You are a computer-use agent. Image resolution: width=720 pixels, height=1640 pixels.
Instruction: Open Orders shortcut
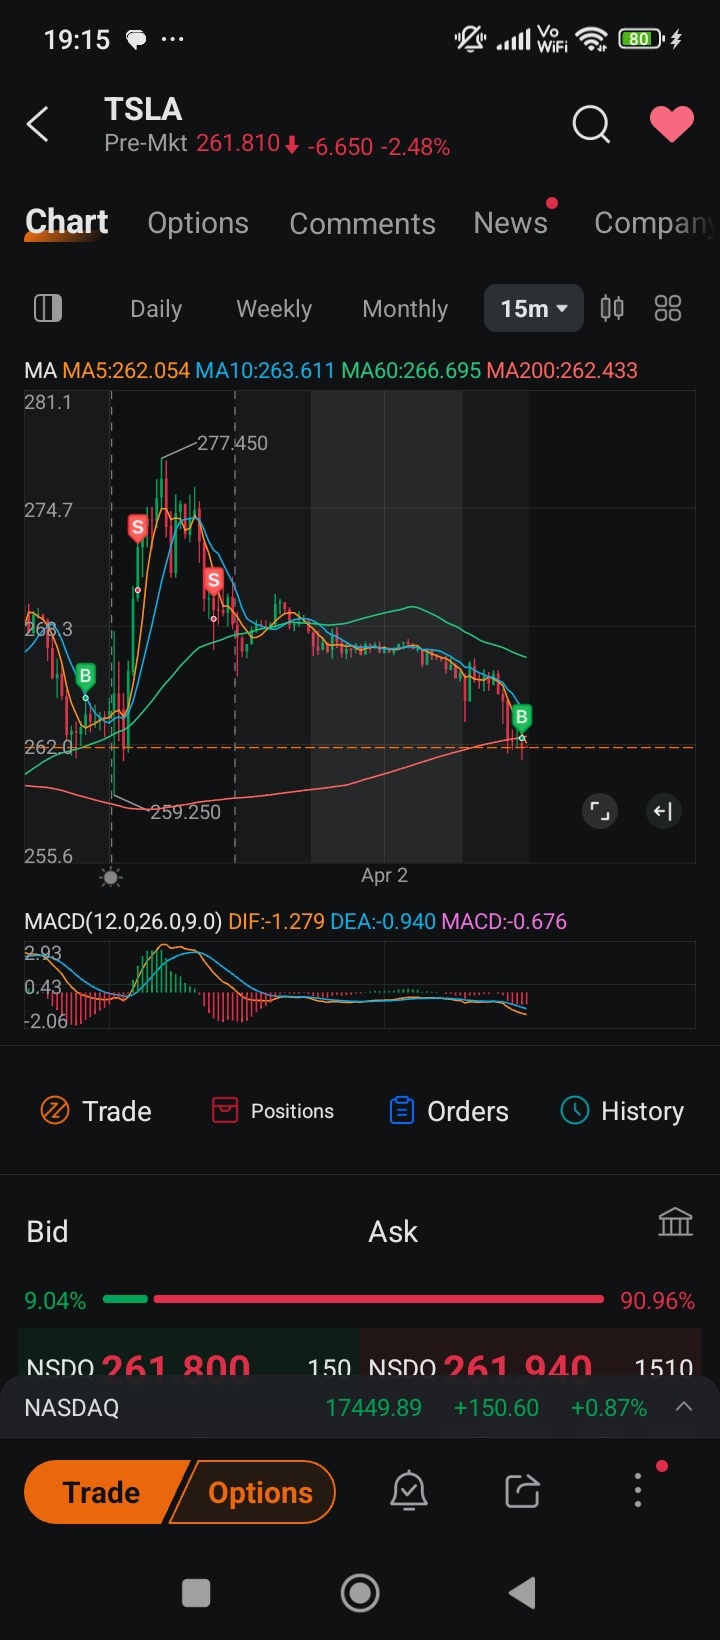448,1111
